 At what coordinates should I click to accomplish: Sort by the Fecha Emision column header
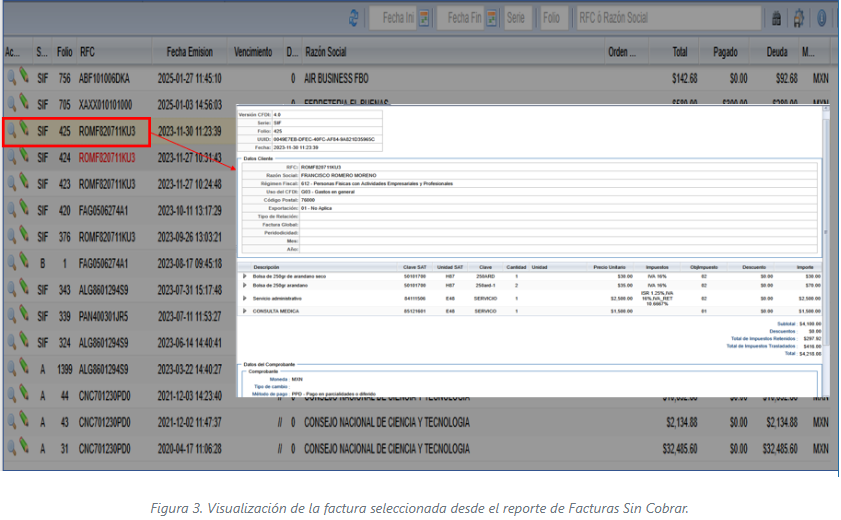click(x=189, y=51)
